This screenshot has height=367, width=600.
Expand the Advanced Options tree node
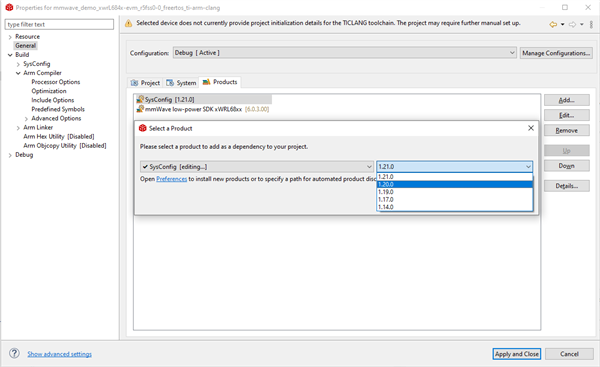click(x=26, y=119)
